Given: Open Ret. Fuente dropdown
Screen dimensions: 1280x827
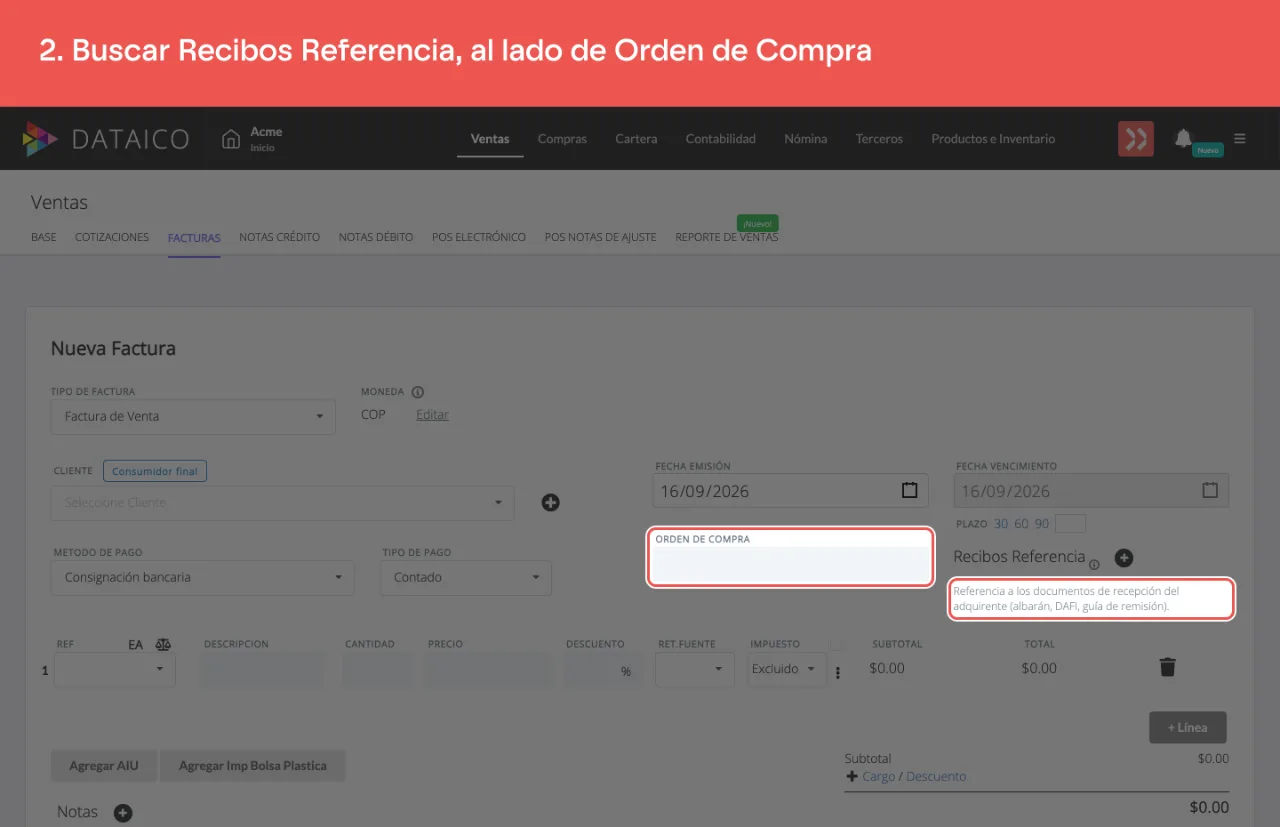Looking at the screenshot, I should coord(695,669).
